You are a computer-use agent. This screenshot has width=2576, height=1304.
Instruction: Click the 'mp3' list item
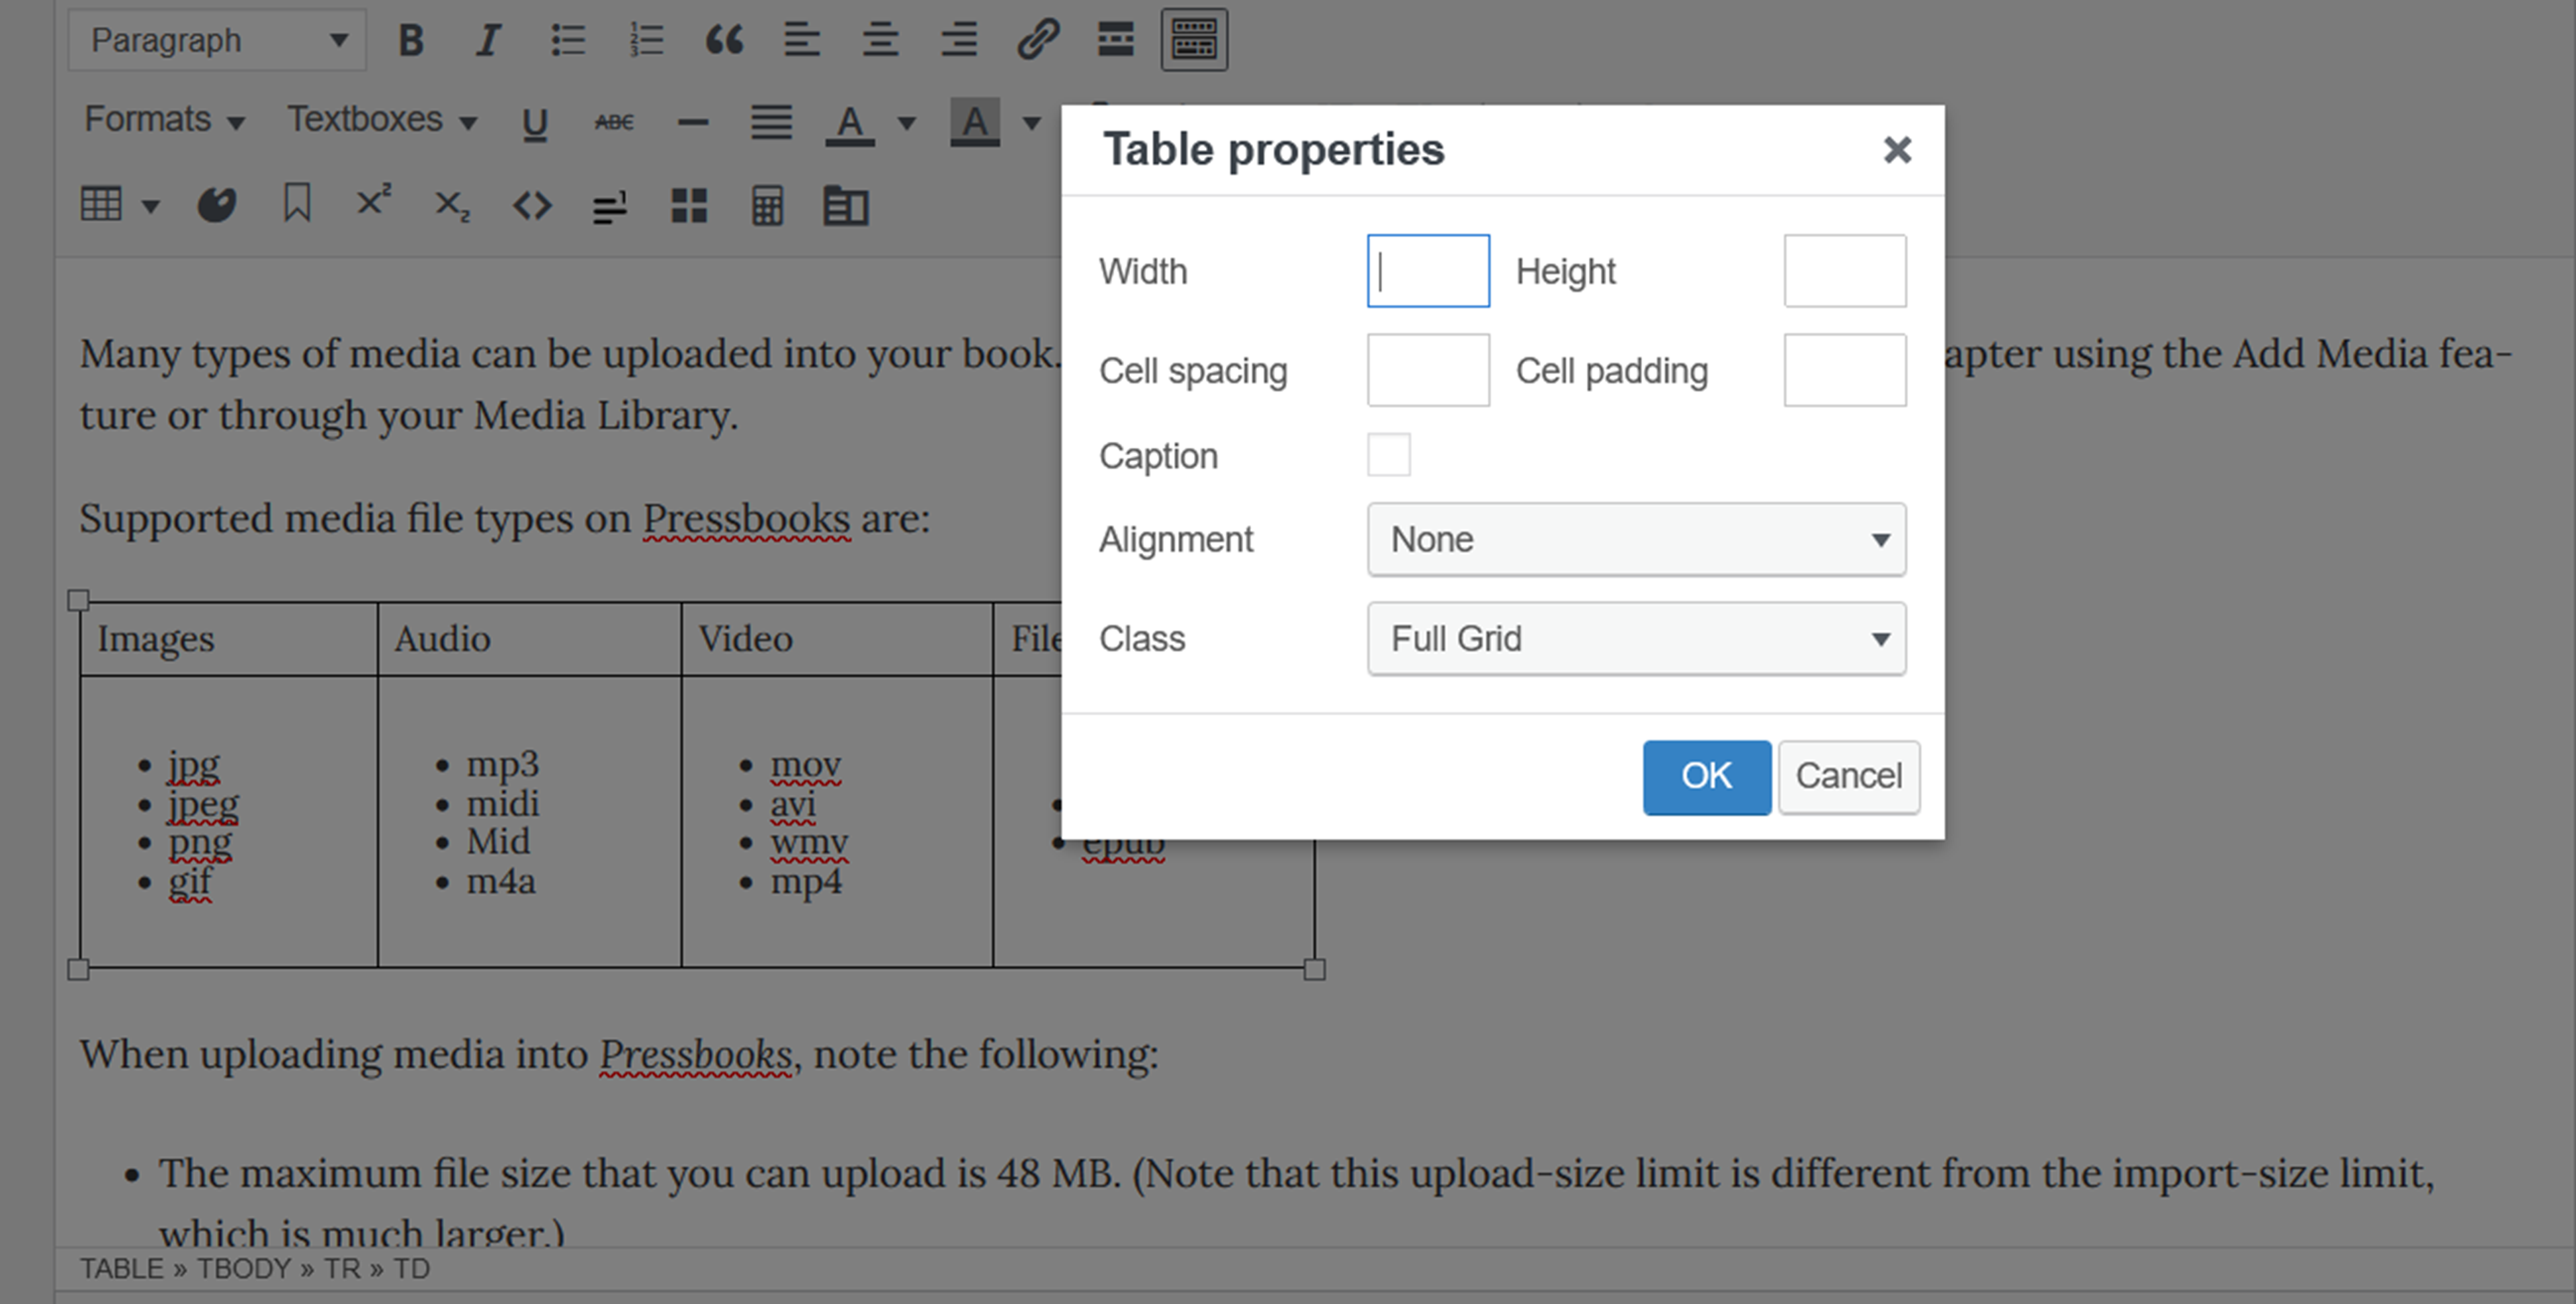502,764
